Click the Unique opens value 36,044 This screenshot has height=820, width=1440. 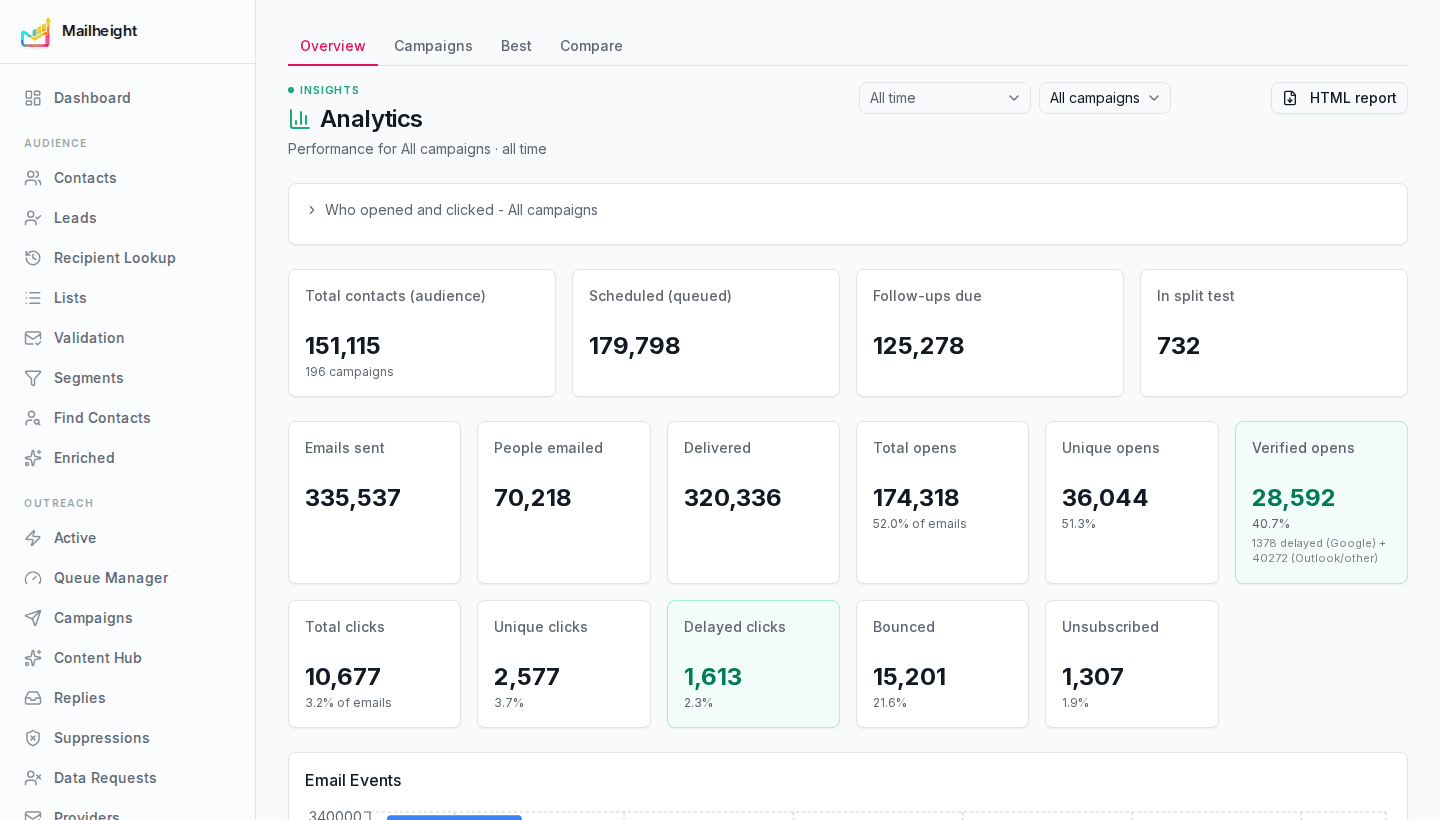(1105, 498)
